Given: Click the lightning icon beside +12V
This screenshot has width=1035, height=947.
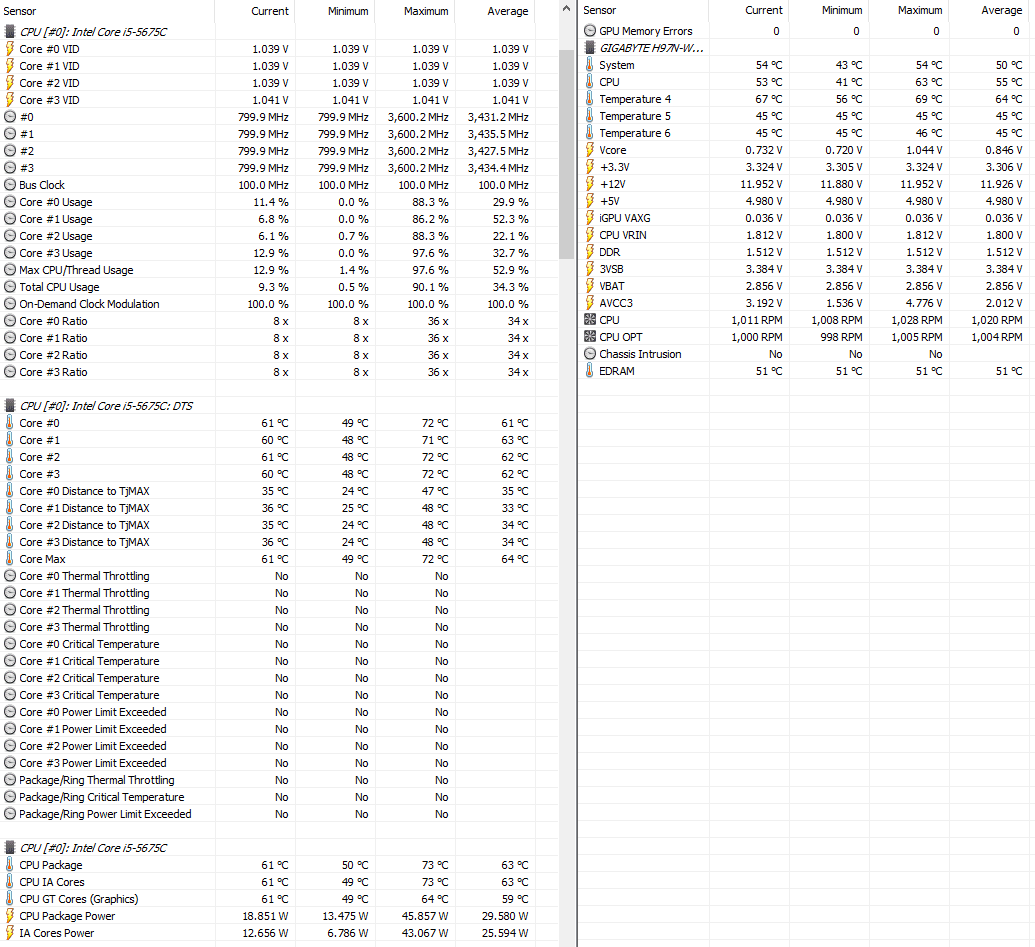Looking at the screenshot, I should click(x=590, y=184).
